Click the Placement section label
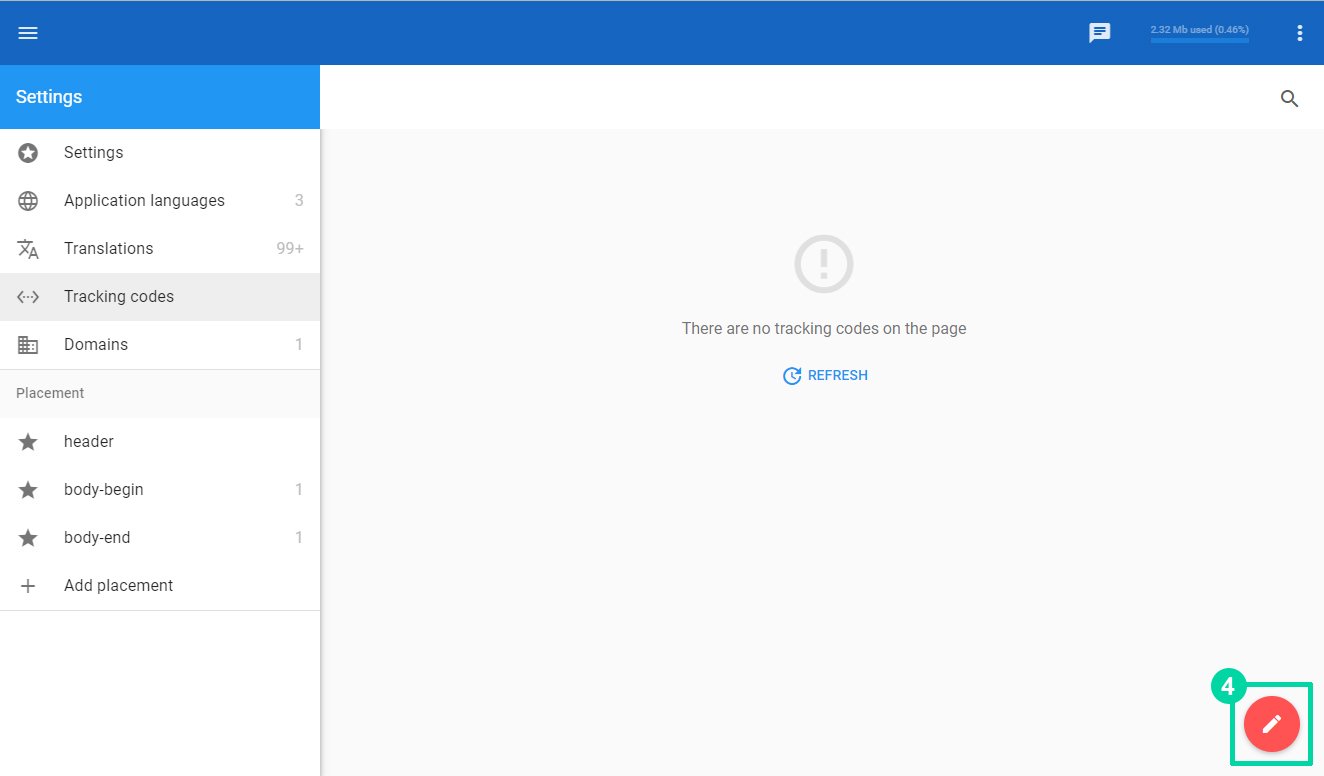 click(x=50, y=393)
